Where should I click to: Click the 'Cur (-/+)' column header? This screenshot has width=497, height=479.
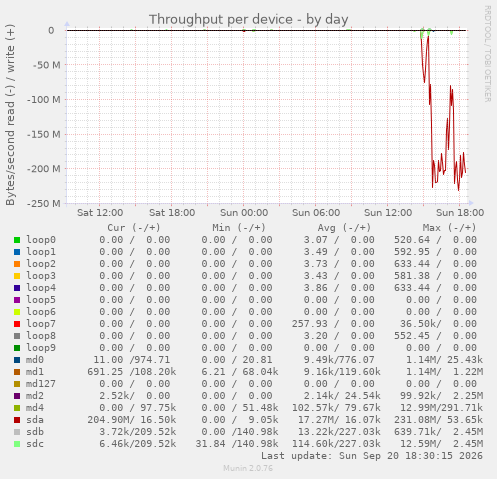[x=134, y=228]
